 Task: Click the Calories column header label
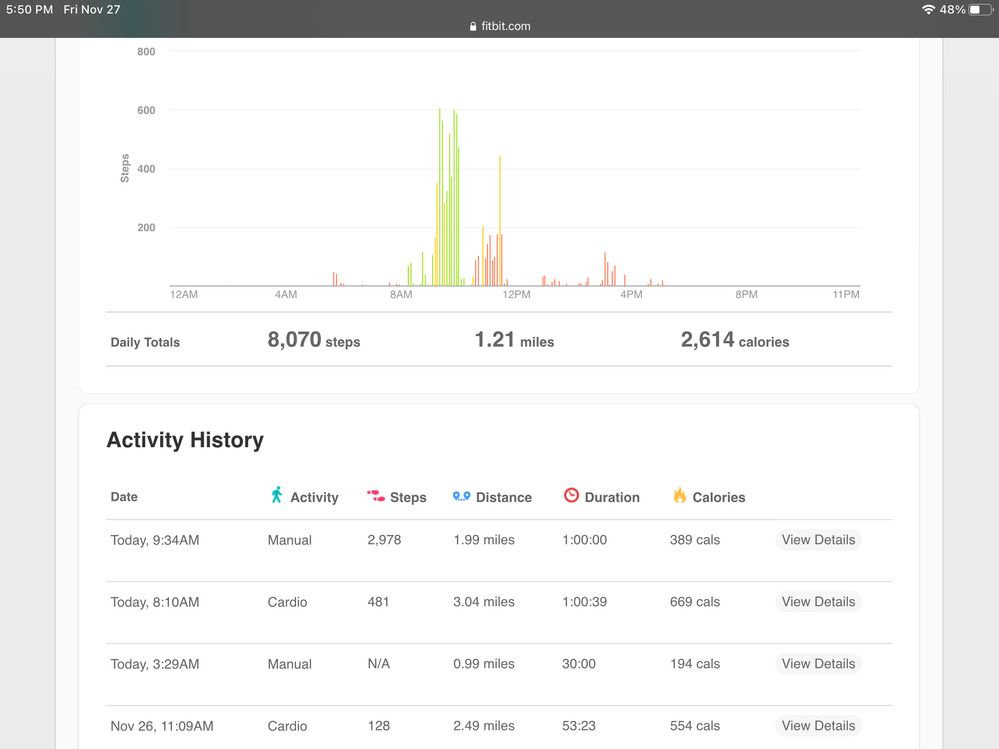point(719,497)
